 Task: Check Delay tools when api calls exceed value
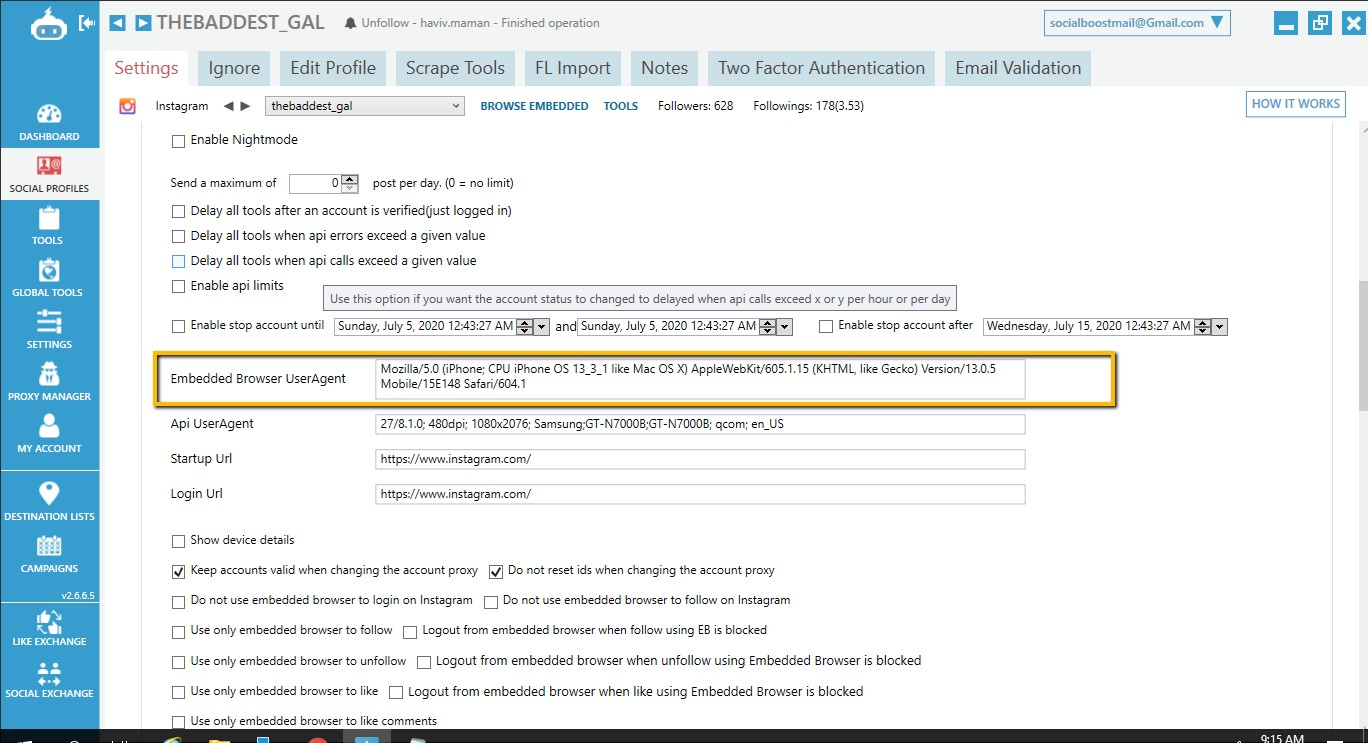pos(179,262)
